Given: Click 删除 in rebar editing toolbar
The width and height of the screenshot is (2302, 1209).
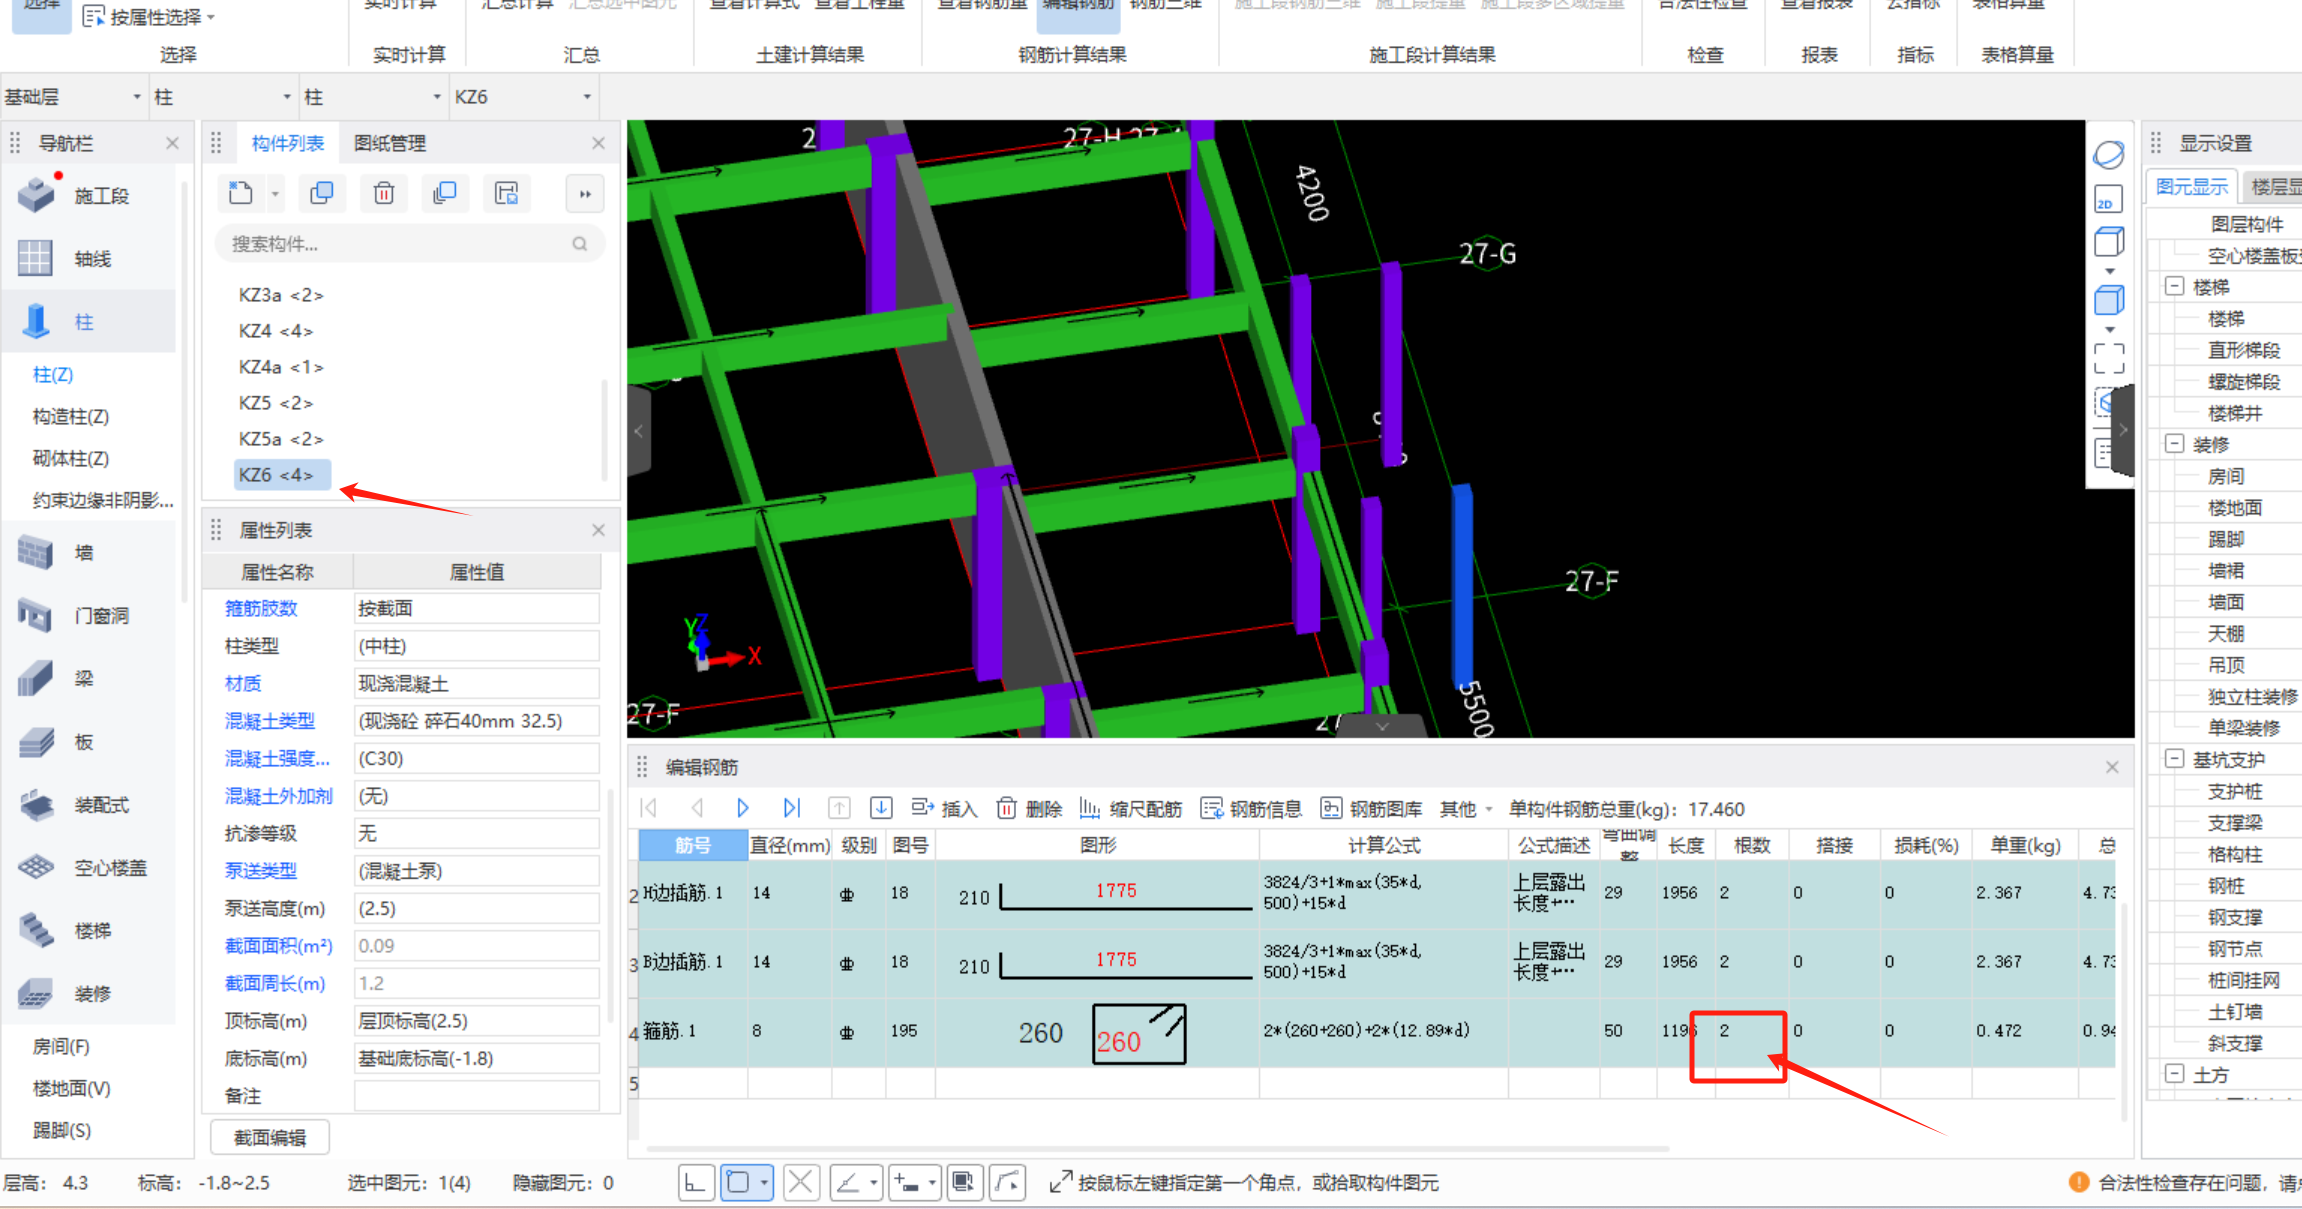Looking at the screenshot, I should tap(1029, 809).
